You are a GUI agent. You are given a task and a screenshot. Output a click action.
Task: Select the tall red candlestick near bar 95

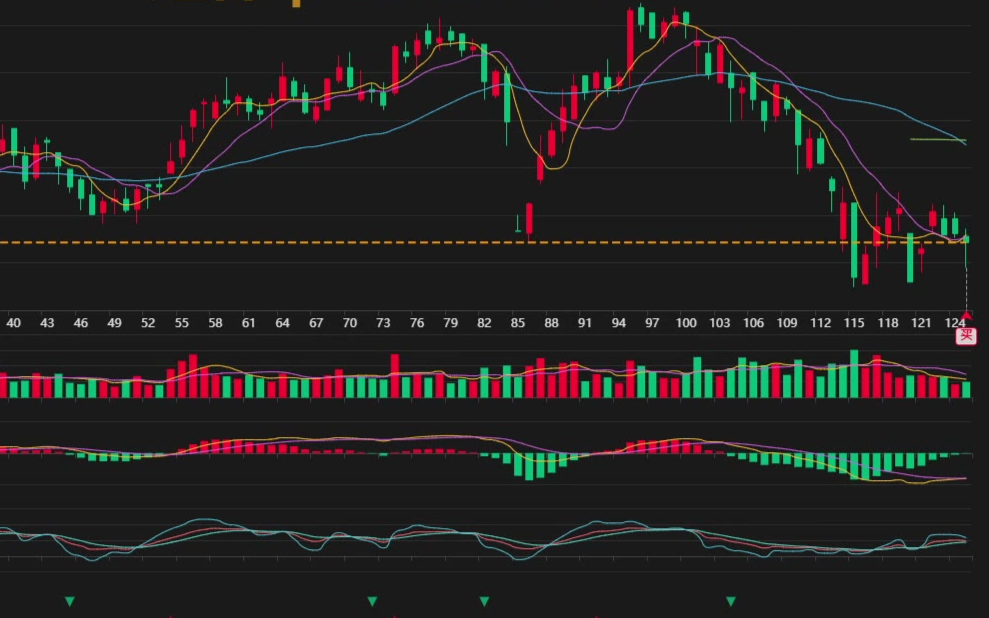click(630, 45)
